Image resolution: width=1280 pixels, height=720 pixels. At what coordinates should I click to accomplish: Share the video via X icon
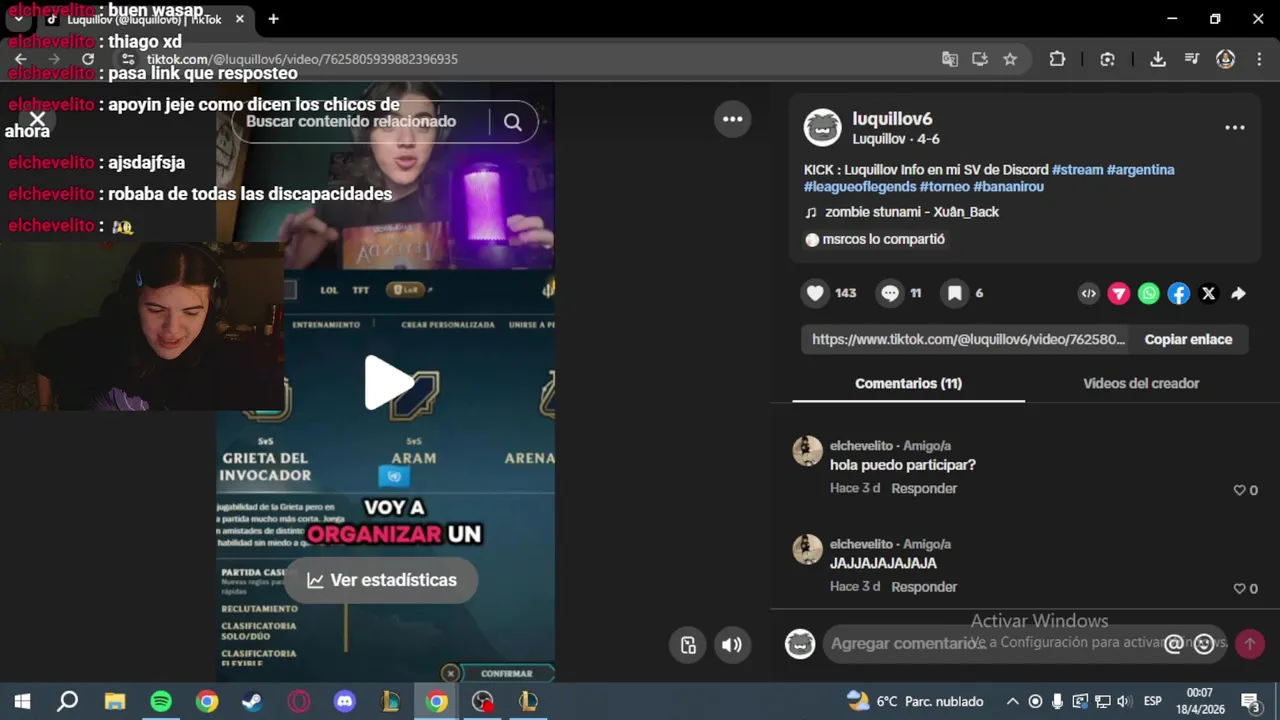tap(1208, 293)
